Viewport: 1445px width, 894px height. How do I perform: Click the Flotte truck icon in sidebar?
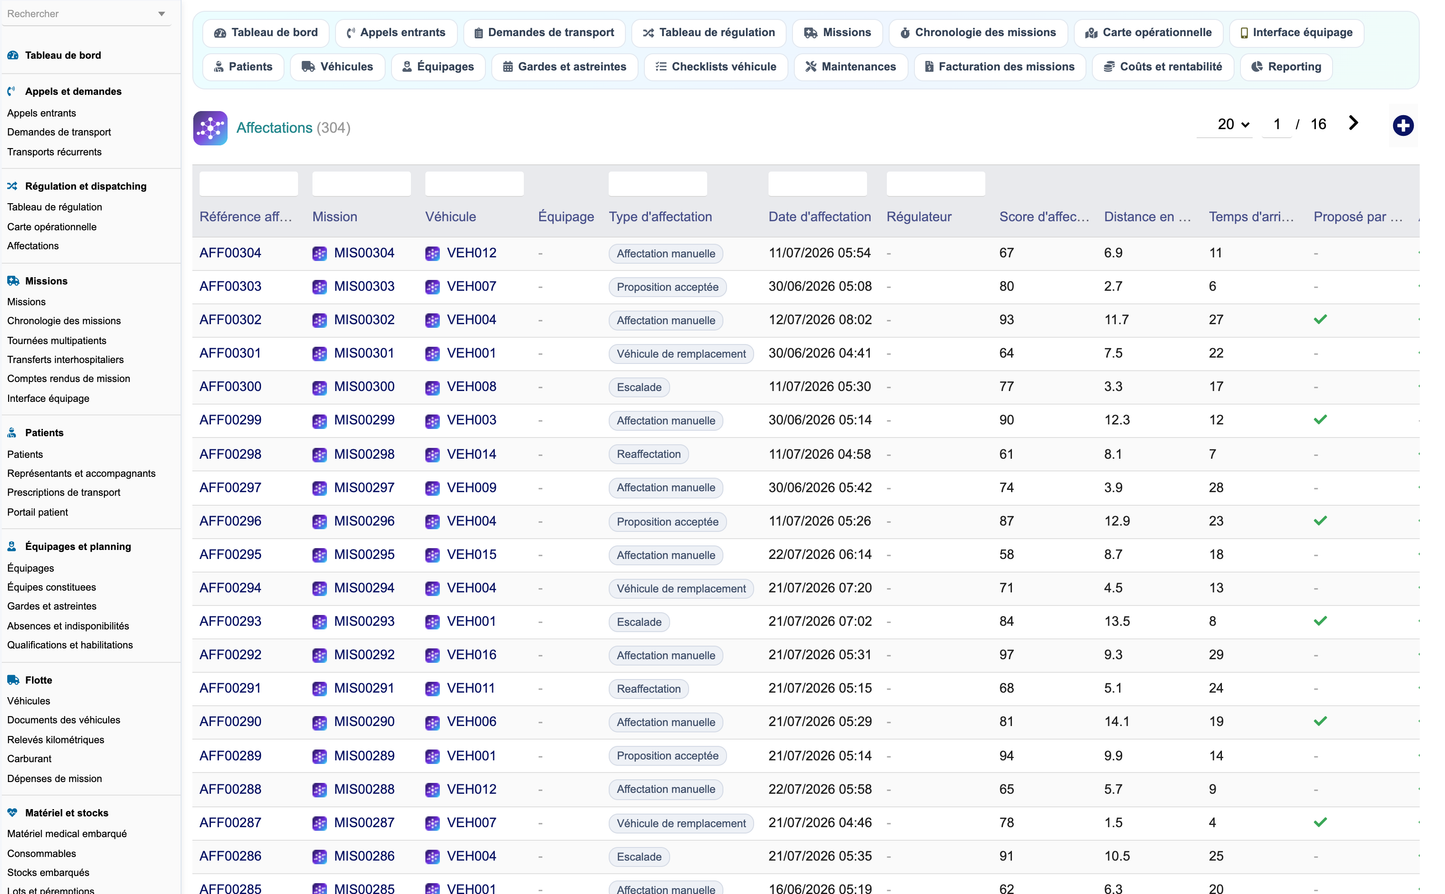[13, 680]
